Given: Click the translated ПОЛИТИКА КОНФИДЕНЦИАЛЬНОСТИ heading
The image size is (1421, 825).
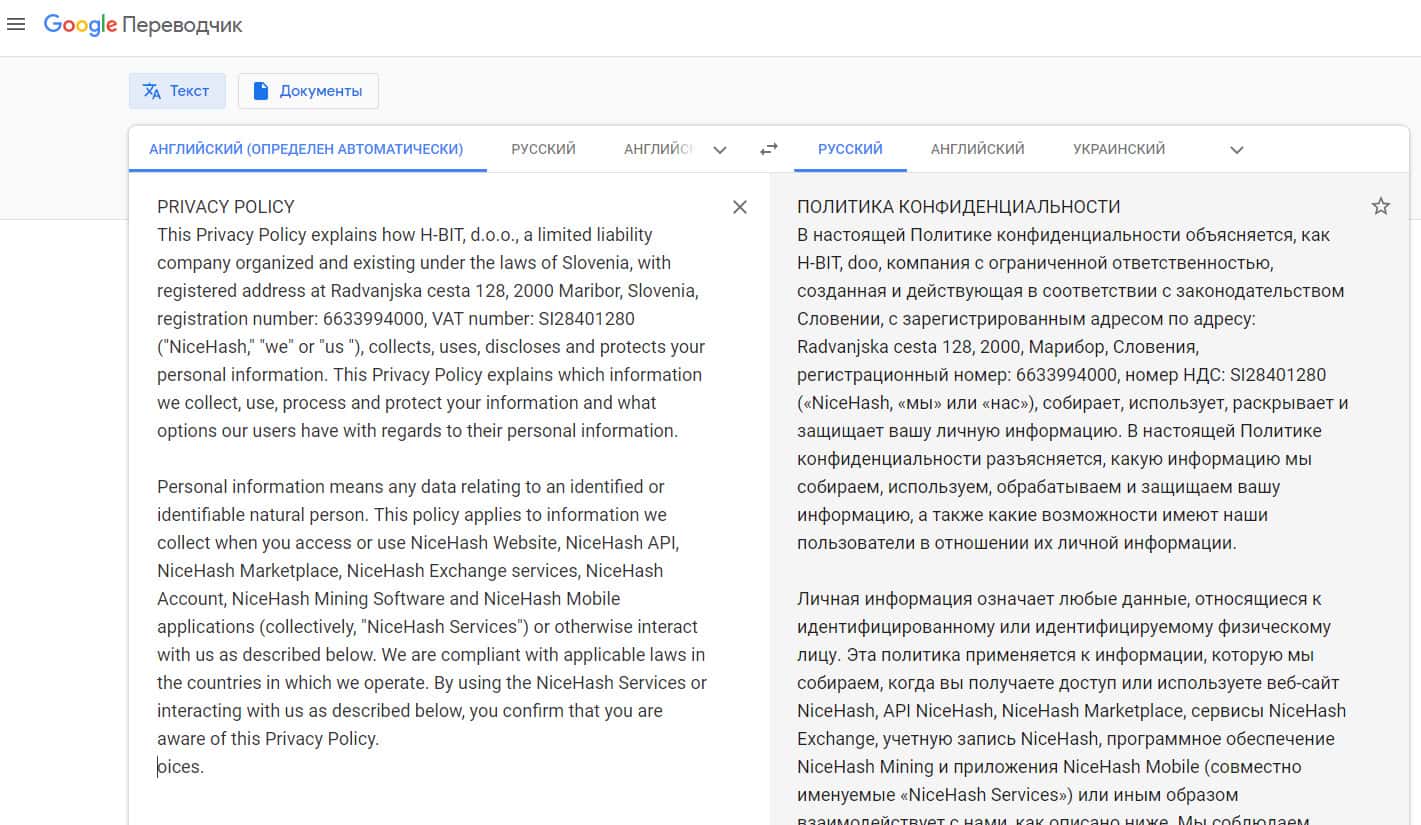Looking at the screenshot, I should click(x=958, y=207).
